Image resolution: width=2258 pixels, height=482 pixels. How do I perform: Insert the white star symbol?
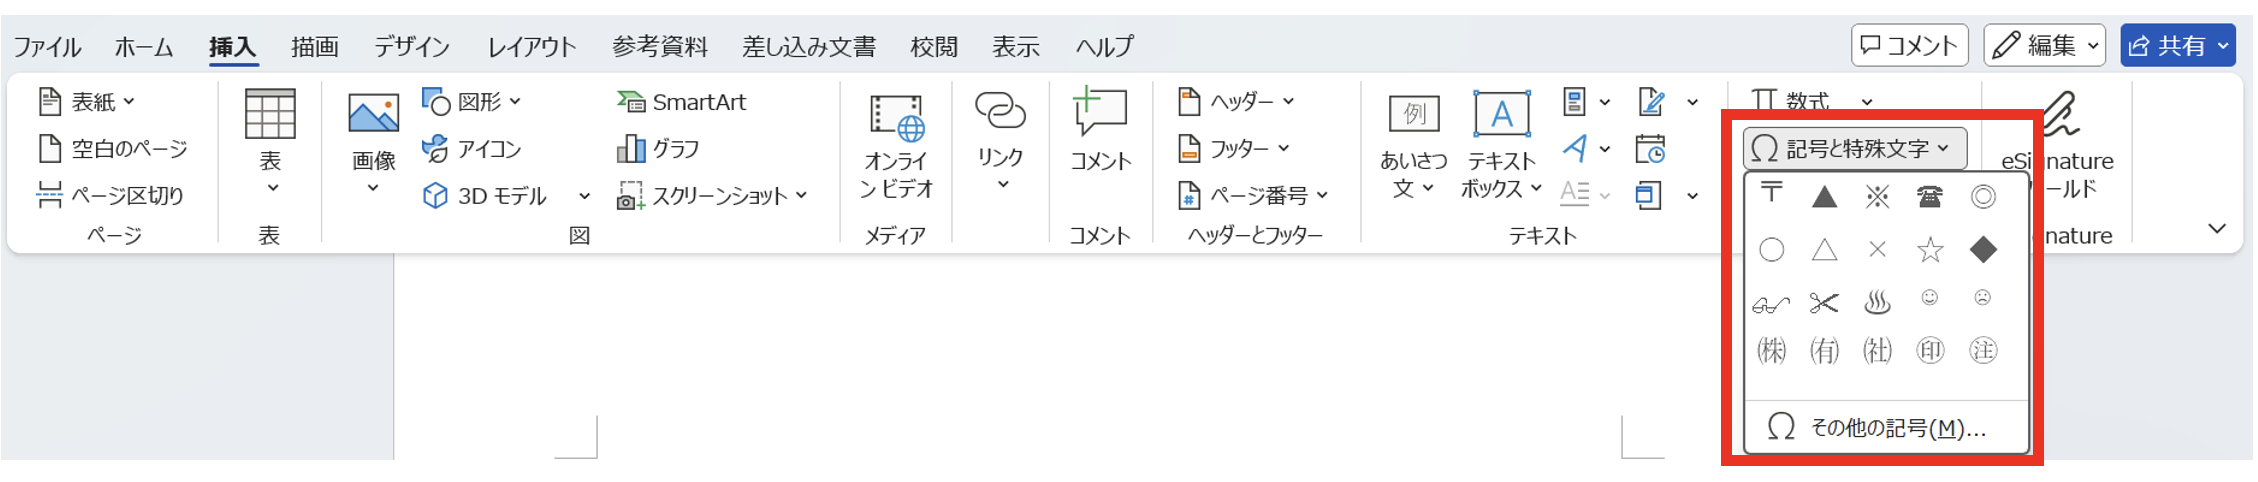[1929, 250]
